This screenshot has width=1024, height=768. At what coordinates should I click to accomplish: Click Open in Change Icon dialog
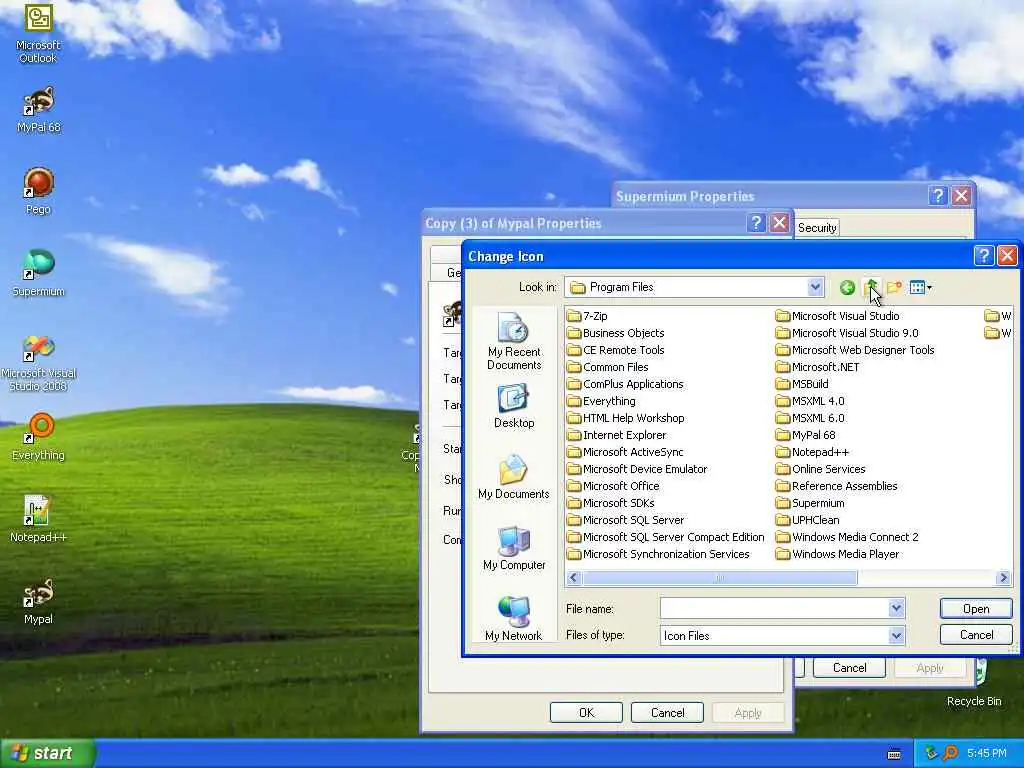(x=976, y=609)
